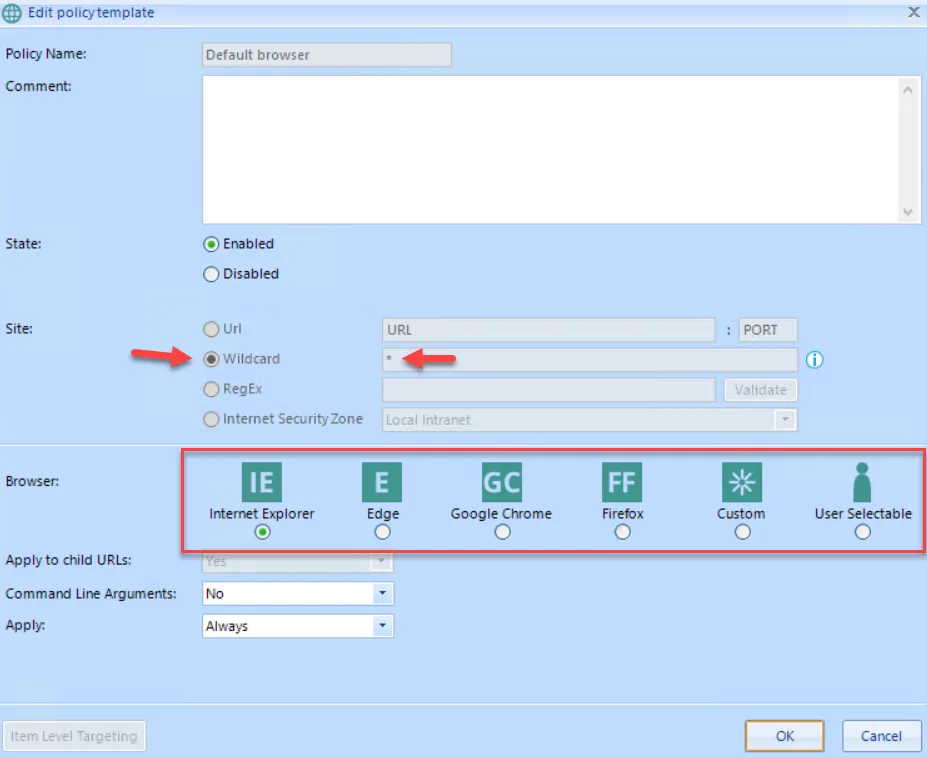Click Item Level Targeting button
The width and height of the screenshot is (927, 757).
click(x=74, y=736)
